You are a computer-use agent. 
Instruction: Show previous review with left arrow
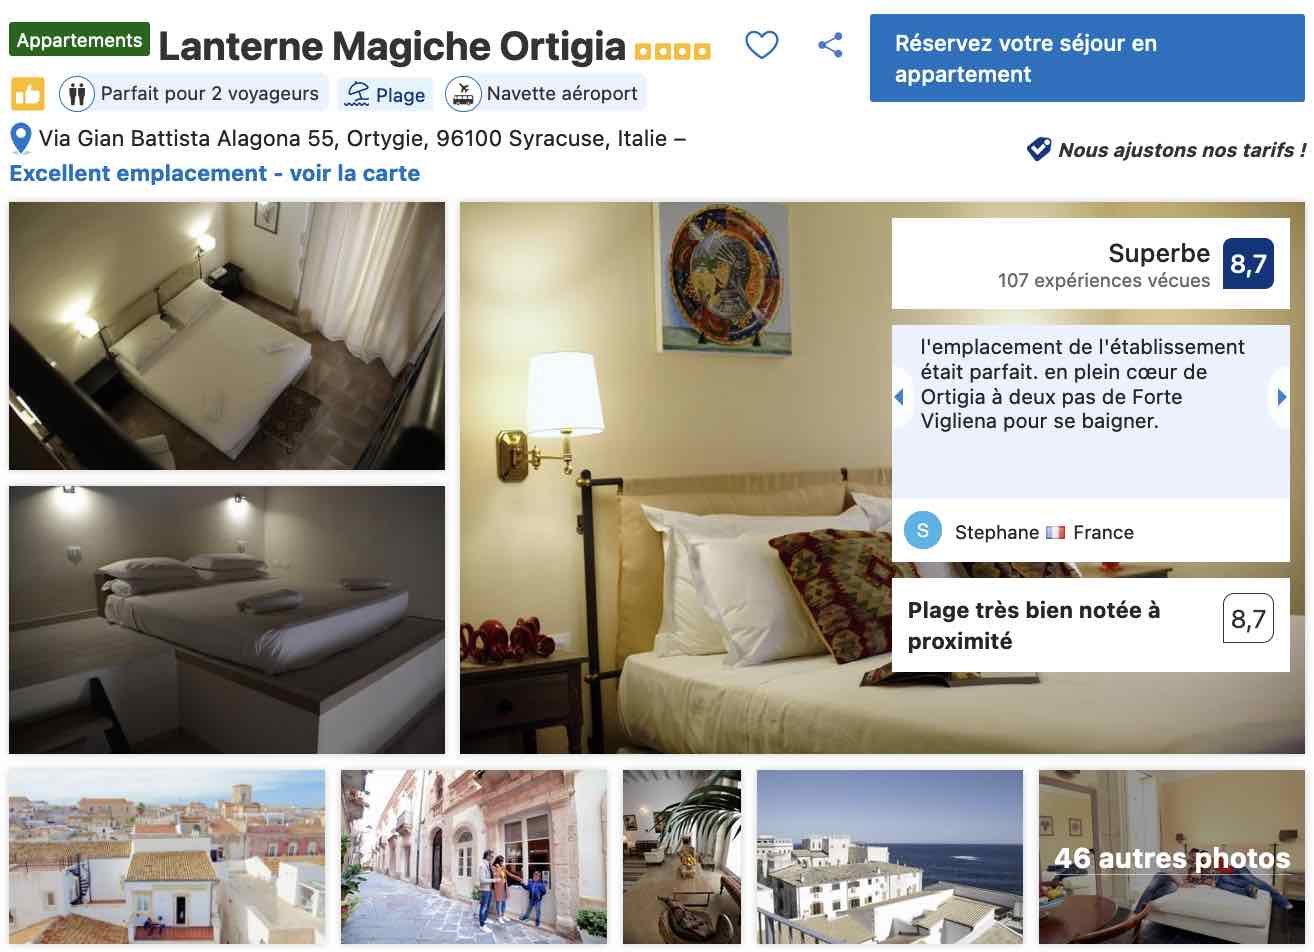(900, 397)
